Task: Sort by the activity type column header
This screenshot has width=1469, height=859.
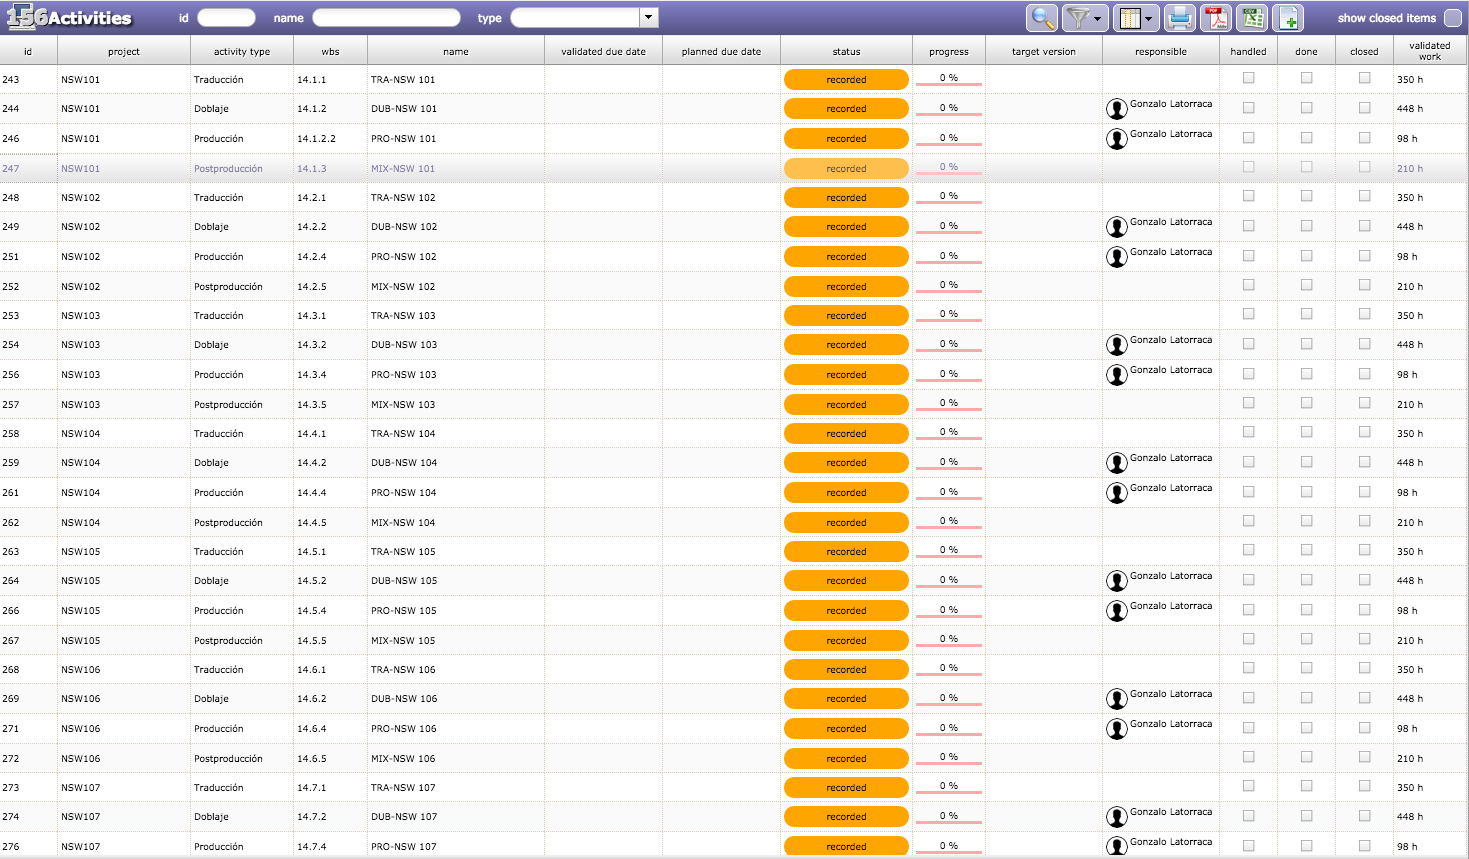Action: pyautogui.click(x=241, y=51)
